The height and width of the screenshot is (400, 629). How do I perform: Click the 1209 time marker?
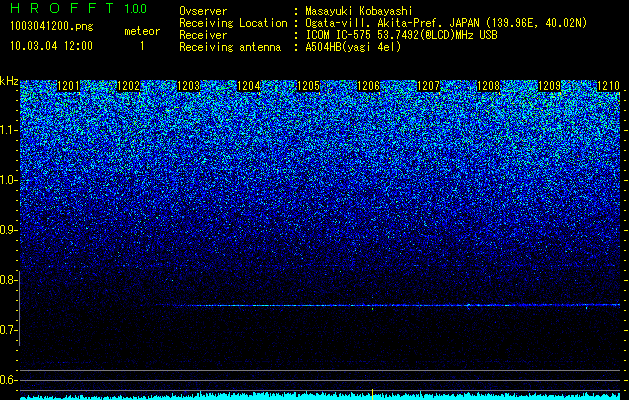[x=549, y=86]
